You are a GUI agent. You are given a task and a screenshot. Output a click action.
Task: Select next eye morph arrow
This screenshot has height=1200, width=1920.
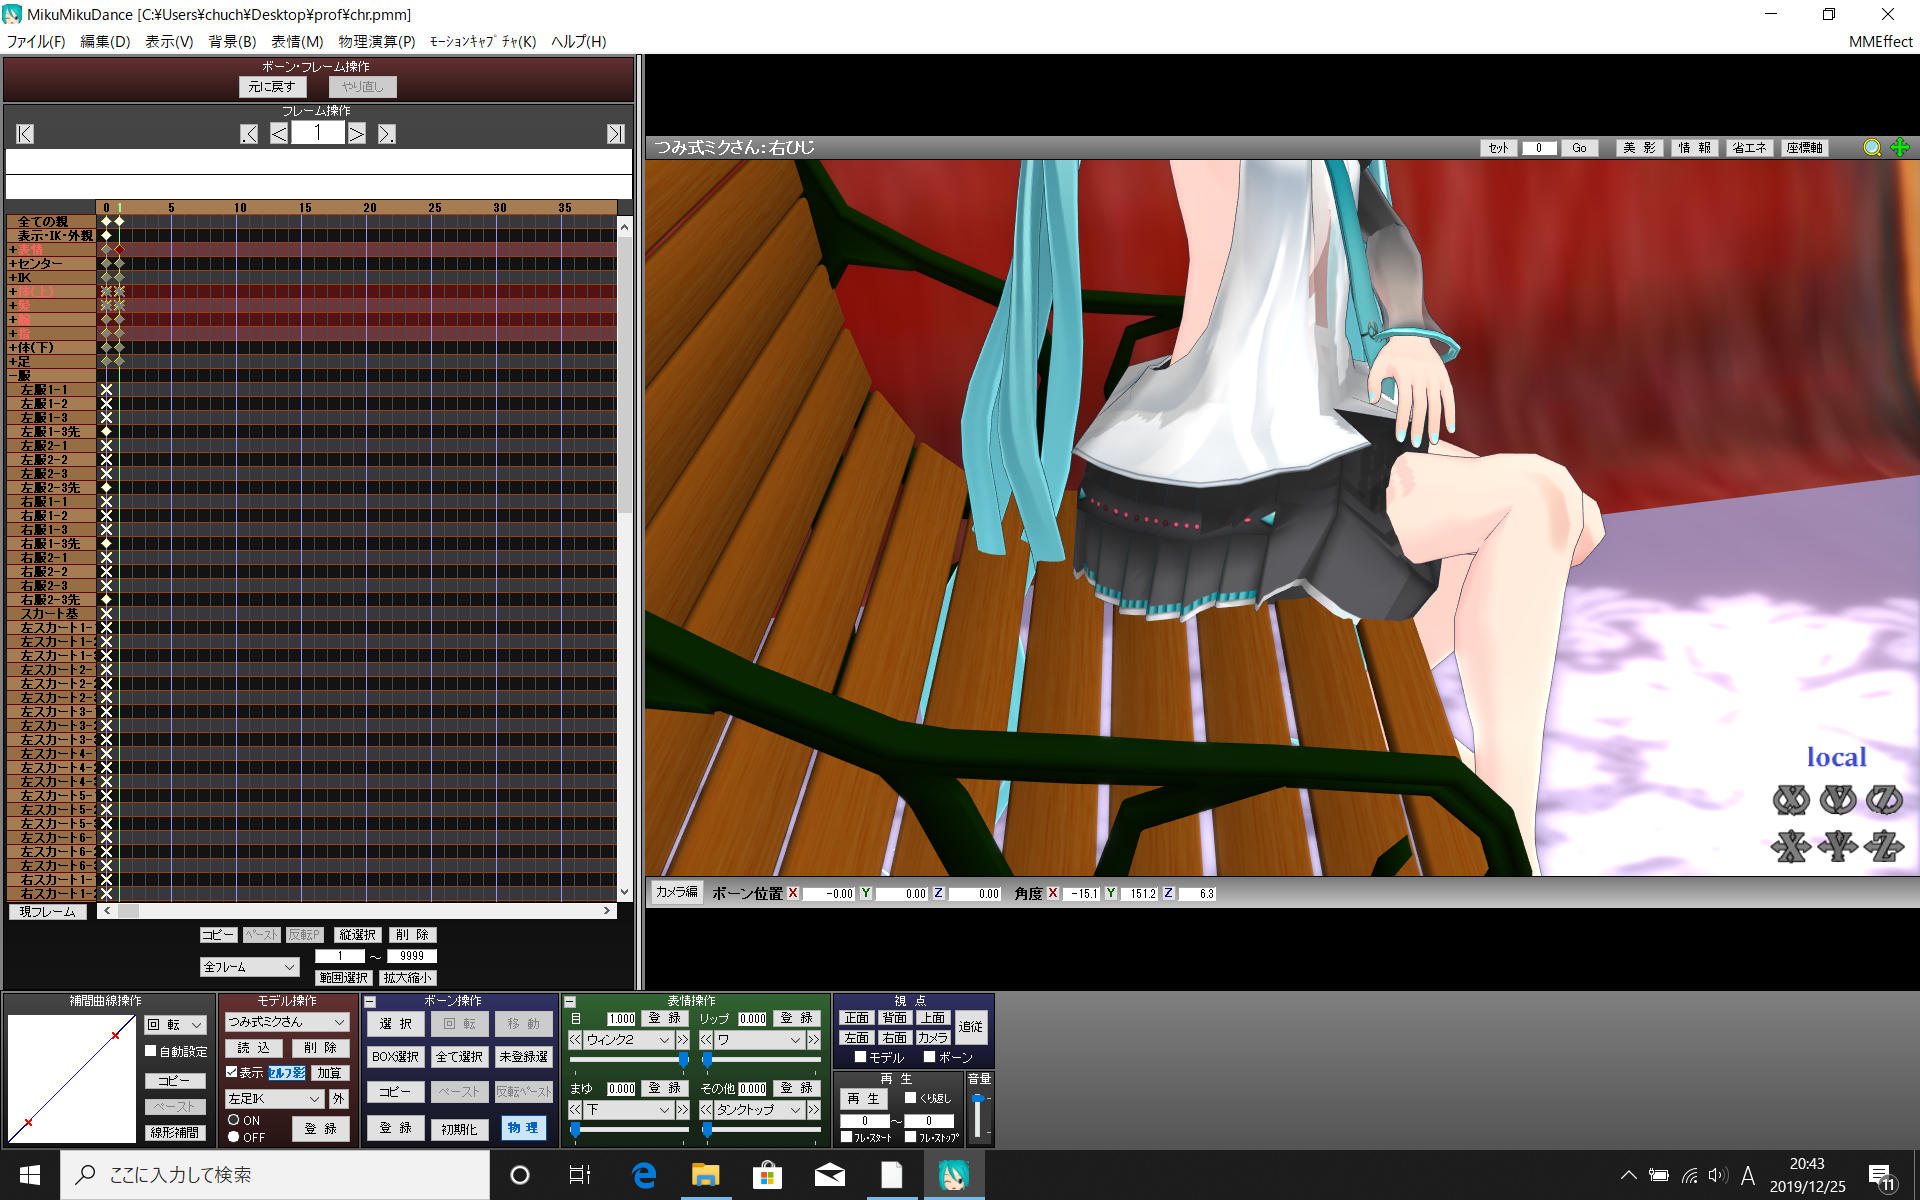click(x=683, y=1040)
